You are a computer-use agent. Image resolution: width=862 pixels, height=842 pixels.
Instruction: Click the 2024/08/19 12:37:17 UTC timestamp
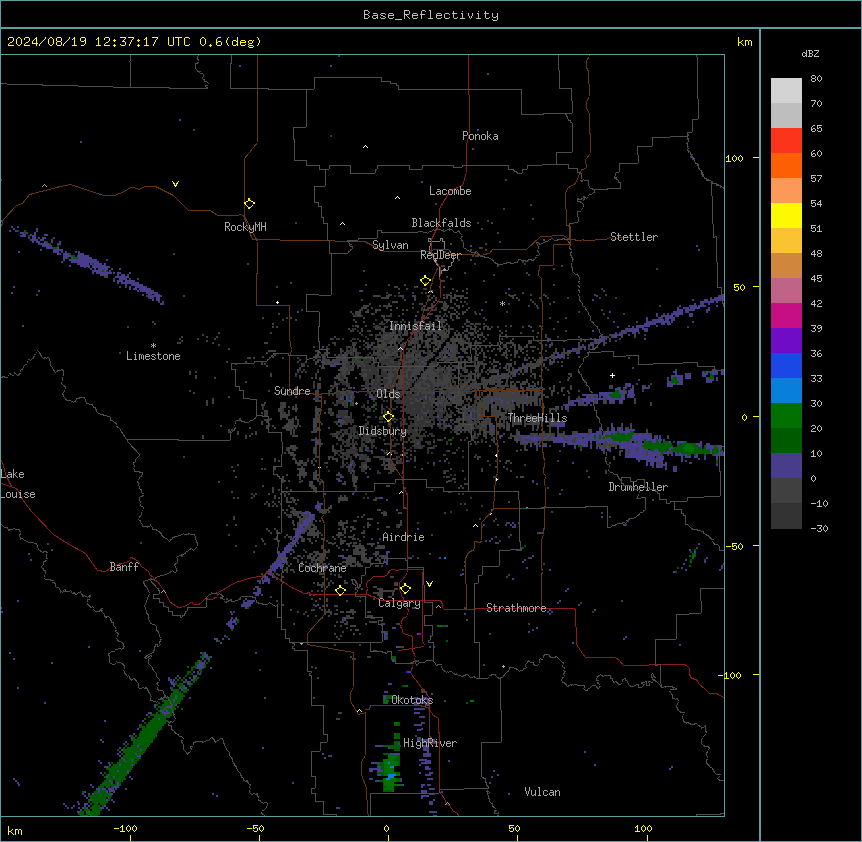[x=99, y=42]
